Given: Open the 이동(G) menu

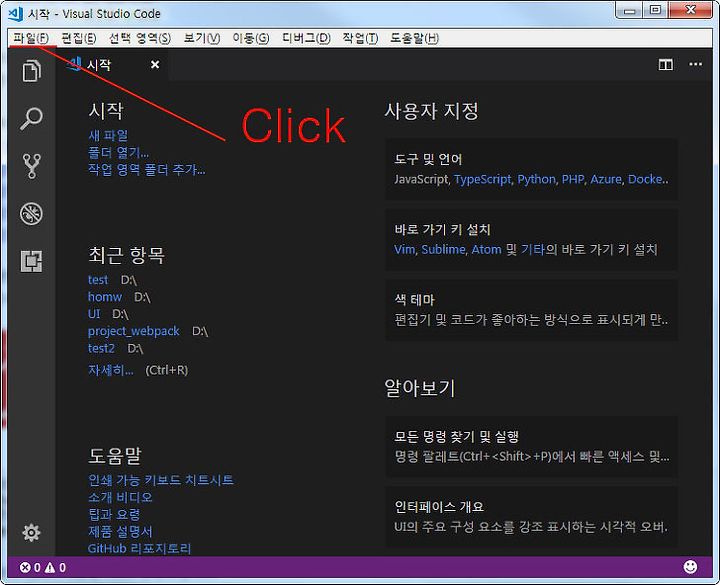Looking at the screenshot, I should click(251, 38).
